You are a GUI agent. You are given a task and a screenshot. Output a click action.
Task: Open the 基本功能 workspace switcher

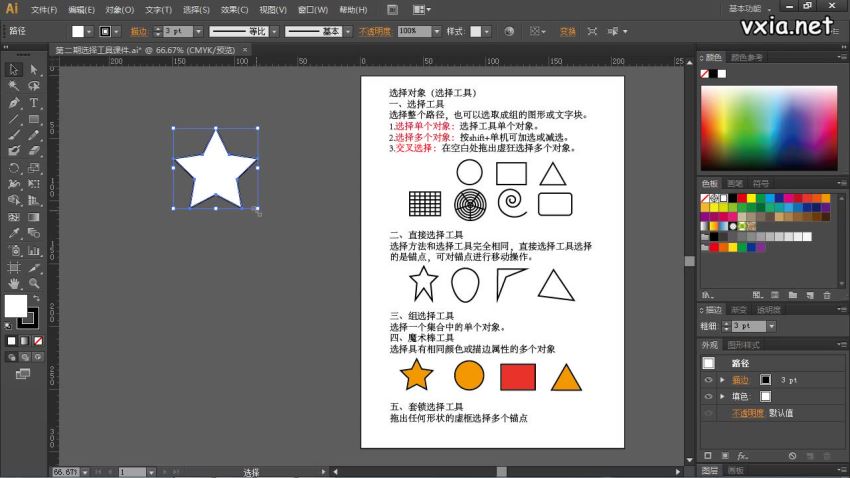click(749, 9)
